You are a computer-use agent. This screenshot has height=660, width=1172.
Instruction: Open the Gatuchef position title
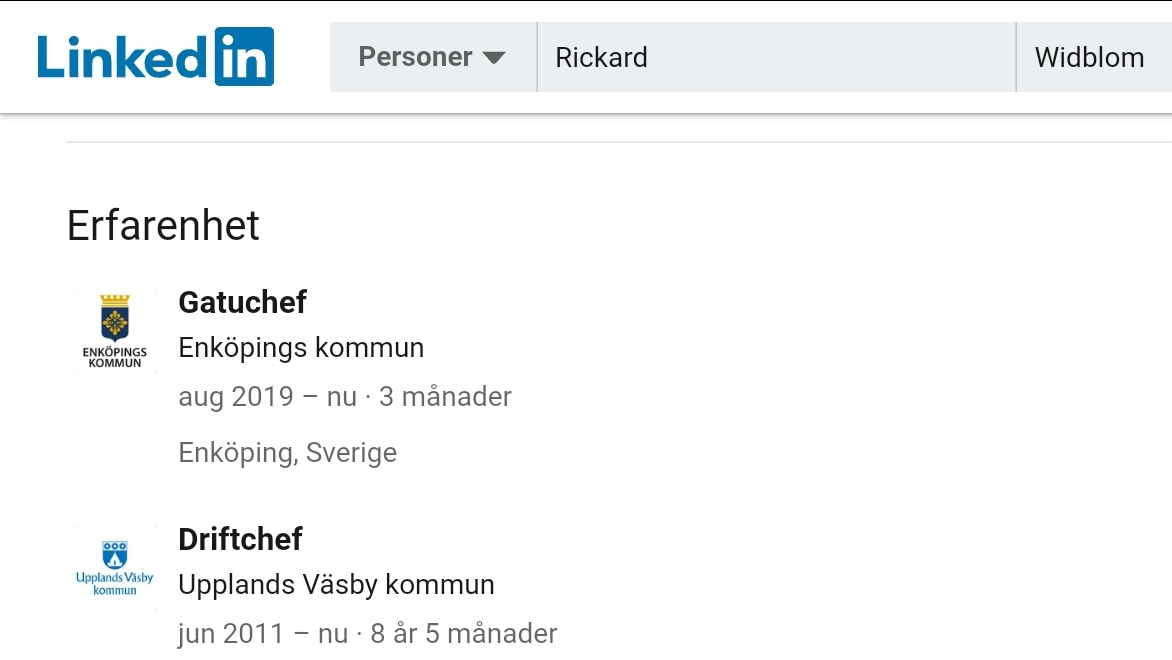coord(242,301)
